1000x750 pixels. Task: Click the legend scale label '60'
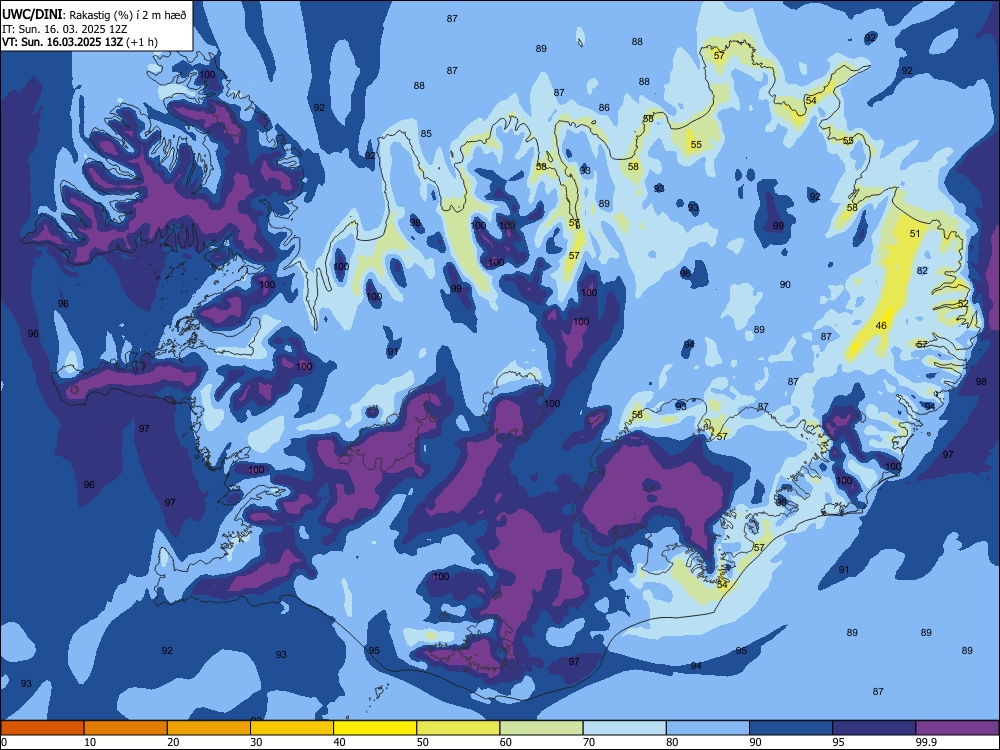pos(506,742)
